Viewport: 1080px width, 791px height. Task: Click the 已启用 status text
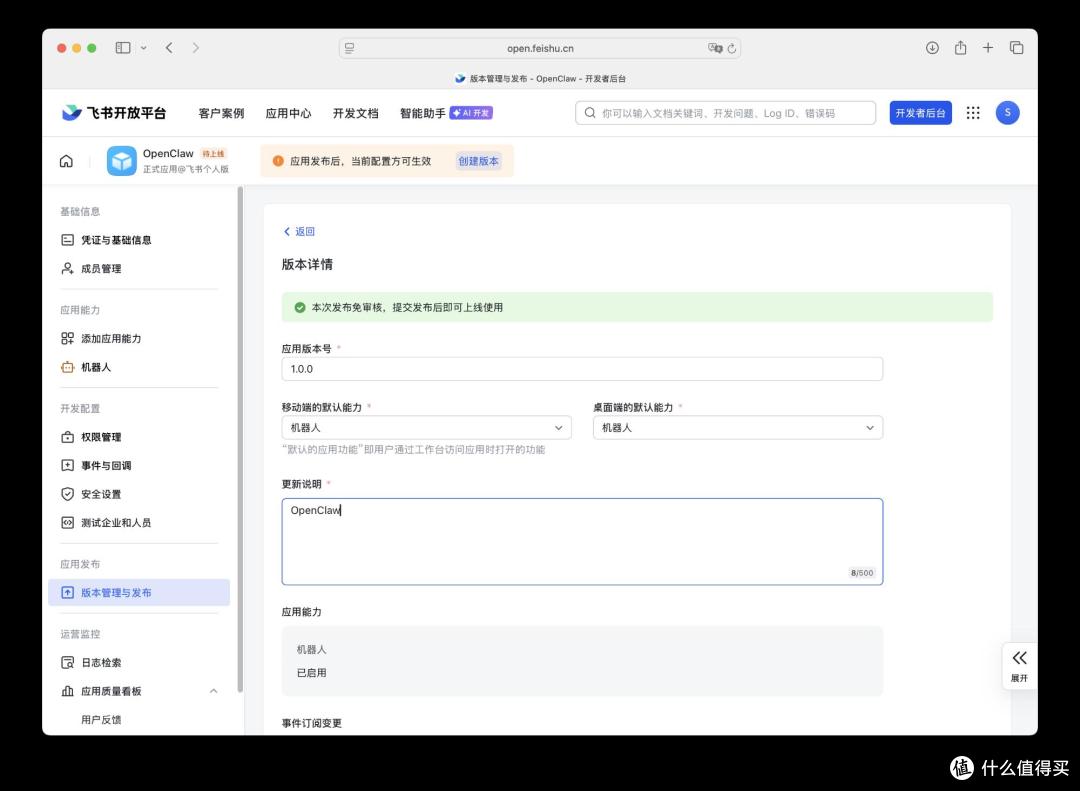coord(311,673)
